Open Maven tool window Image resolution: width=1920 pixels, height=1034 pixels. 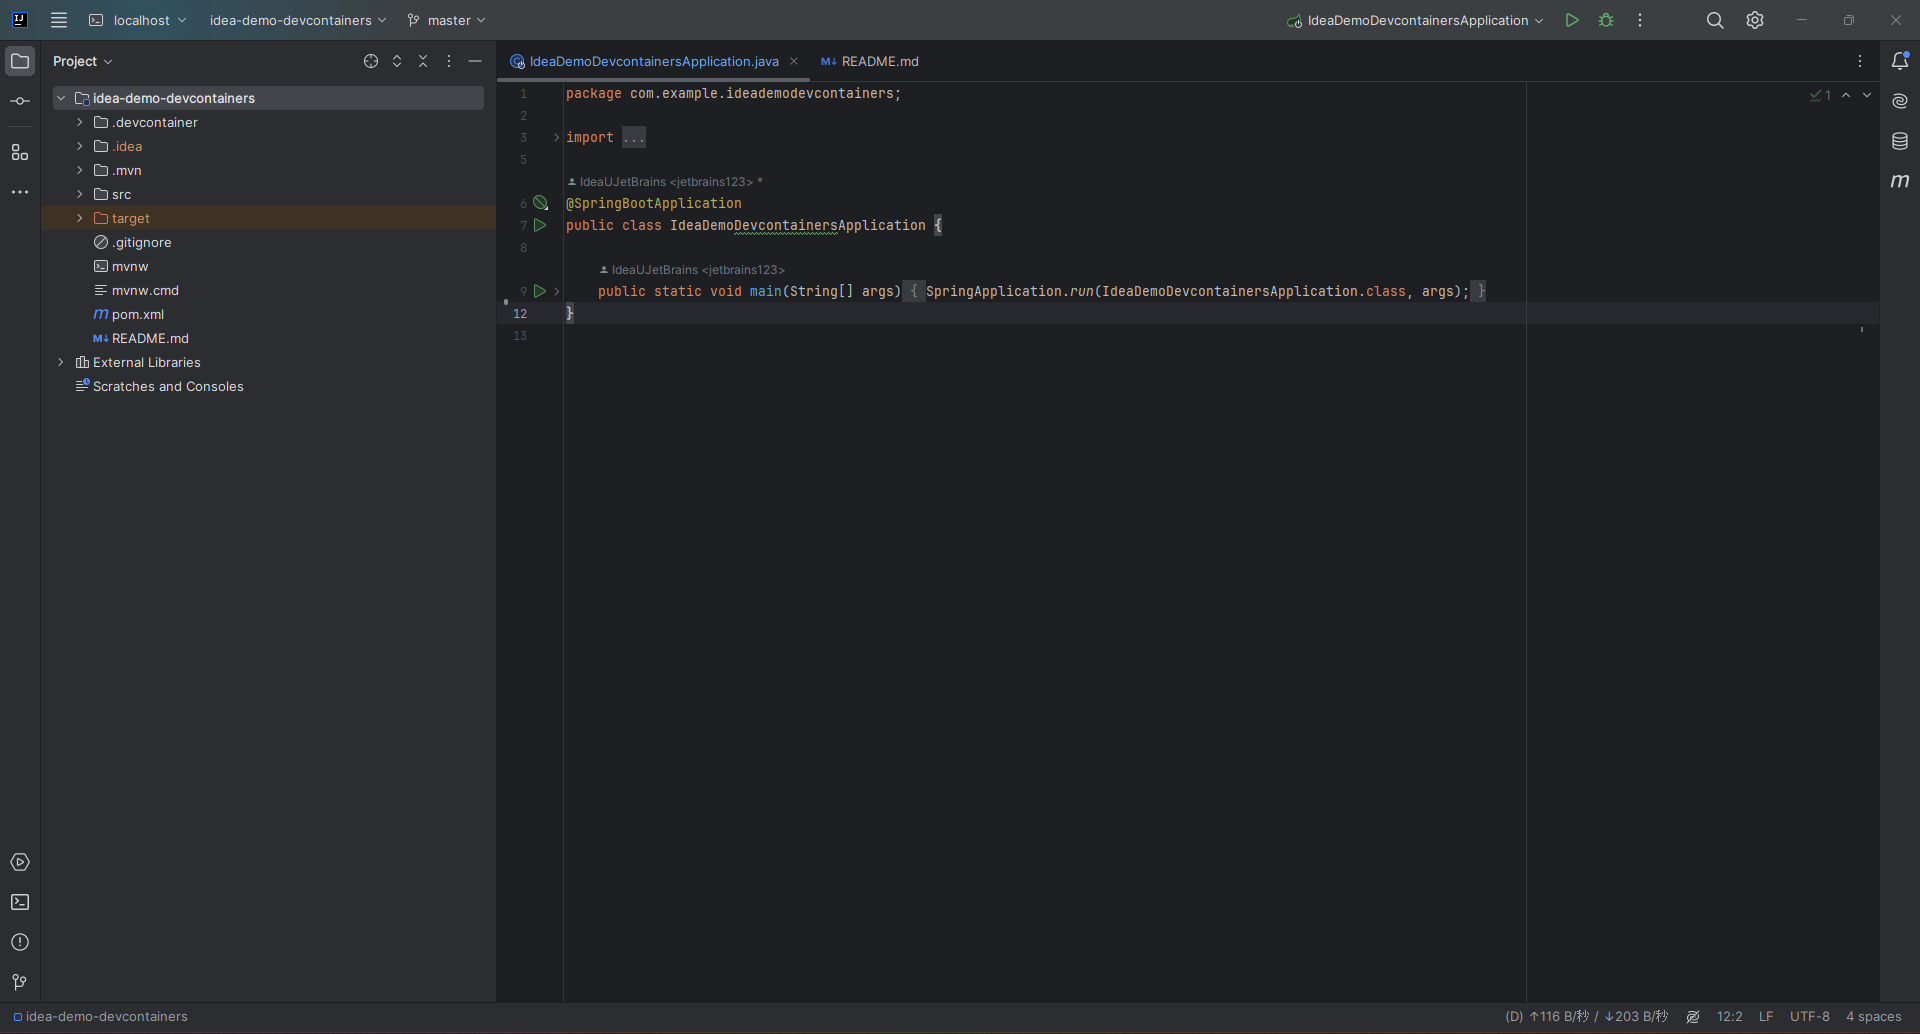pyautogui.click(x=1900, y=181)
